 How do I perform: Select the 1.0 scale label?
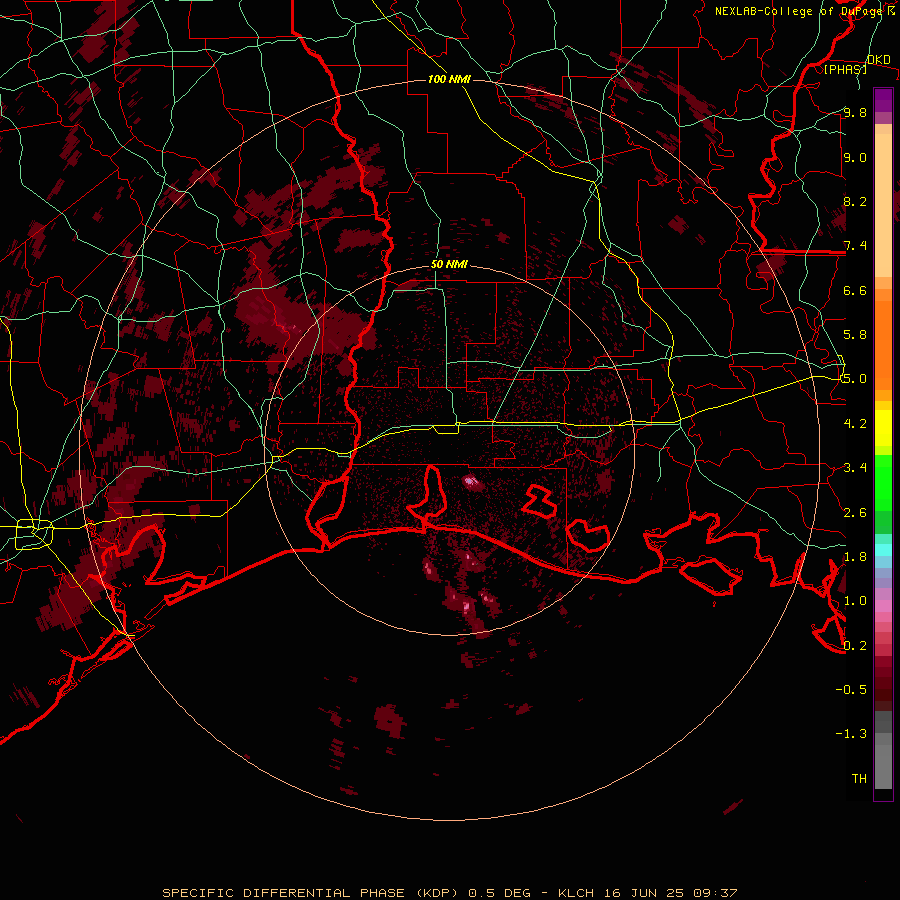855,602
